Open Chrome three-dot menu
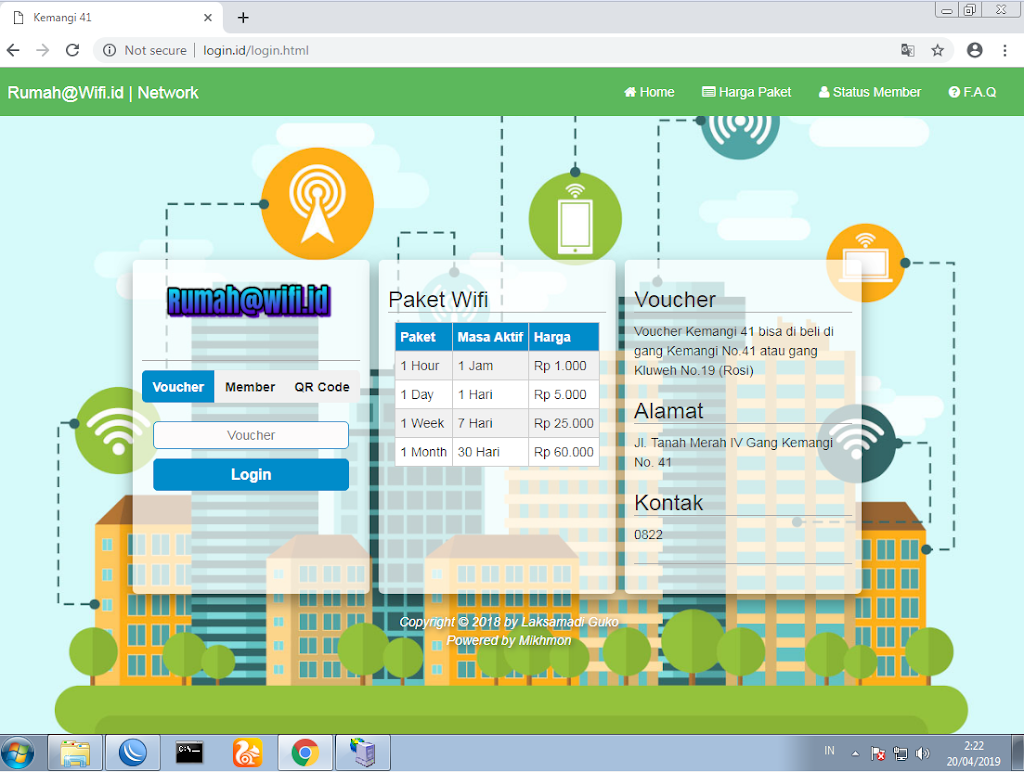This screenshot has width=1024, height=772. click(1005, 50)
